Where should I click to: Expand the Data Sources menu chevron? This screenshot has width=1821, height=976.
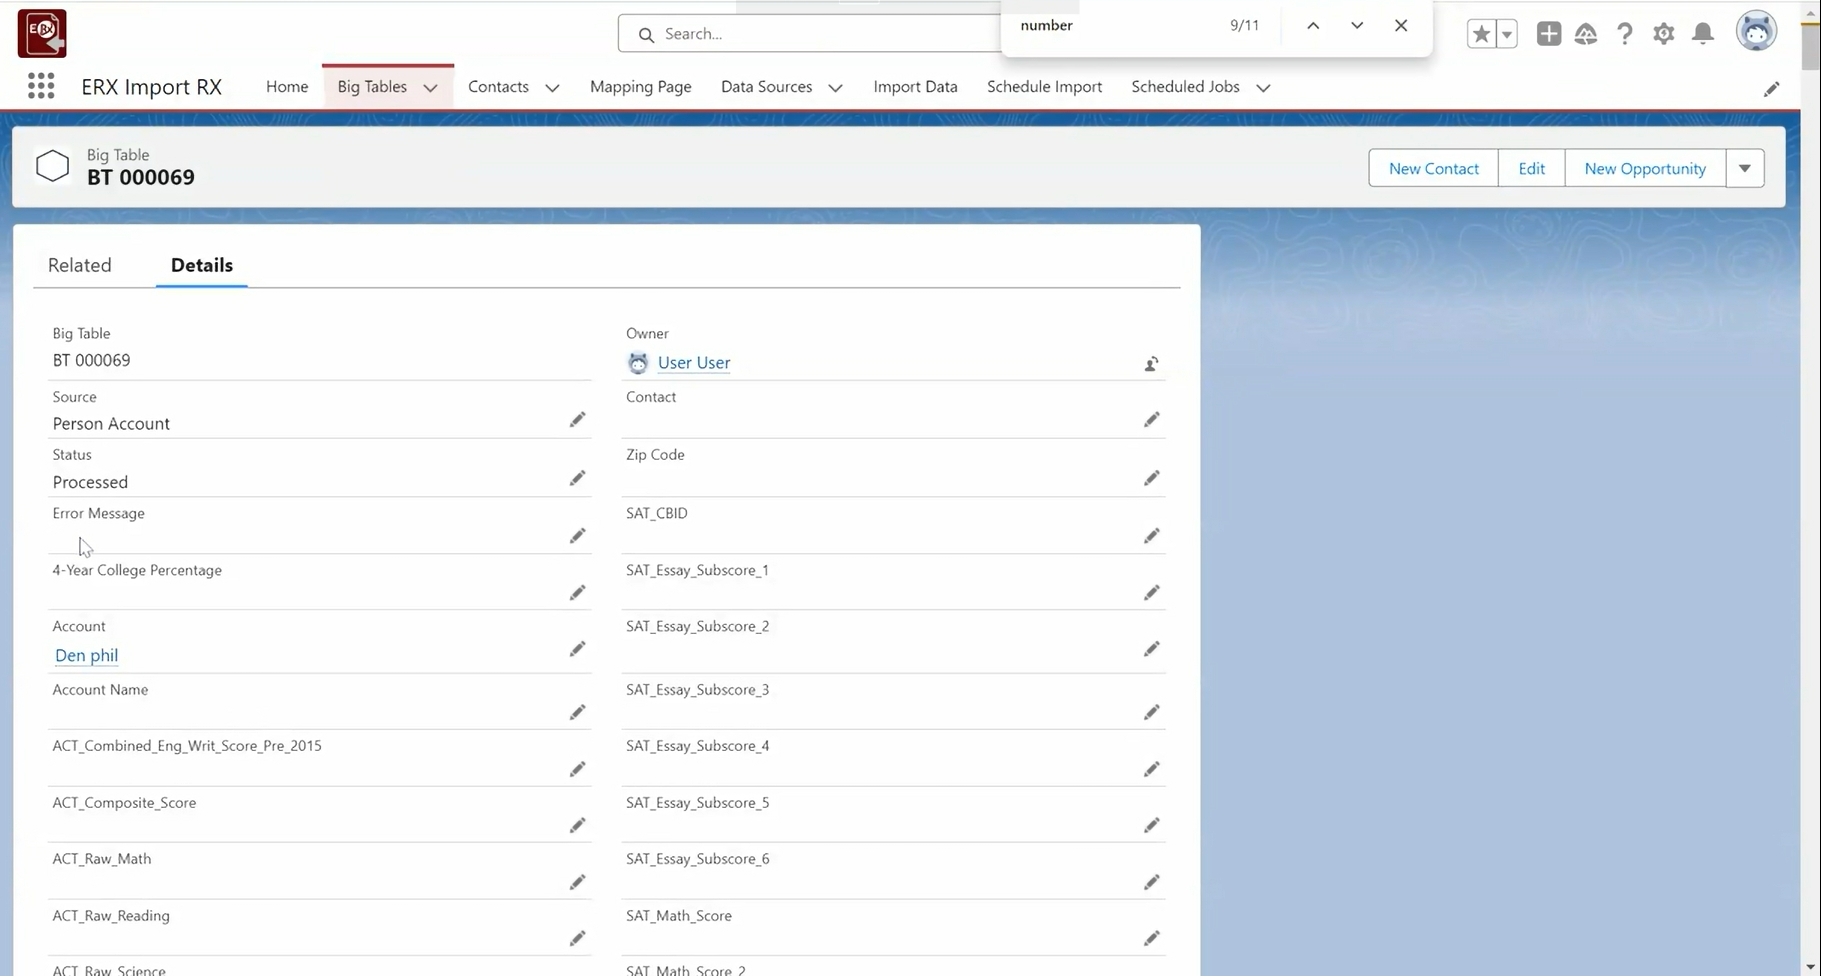[835, 88]
